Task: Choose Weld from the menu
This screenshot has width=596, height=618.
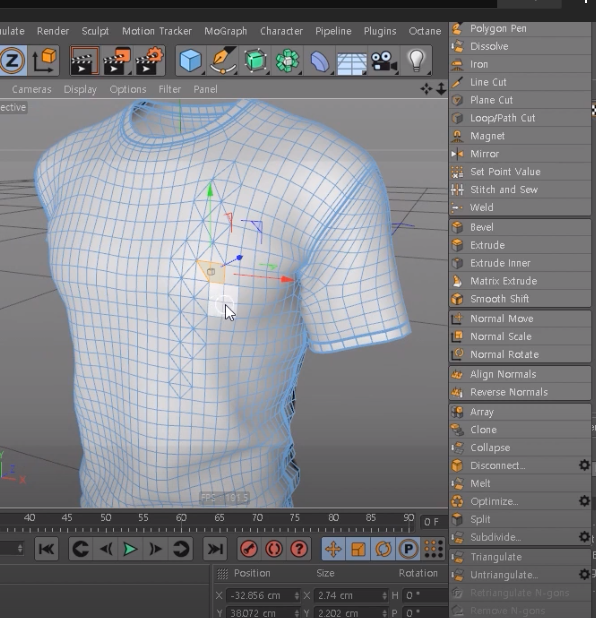Action: pos(520,207)
